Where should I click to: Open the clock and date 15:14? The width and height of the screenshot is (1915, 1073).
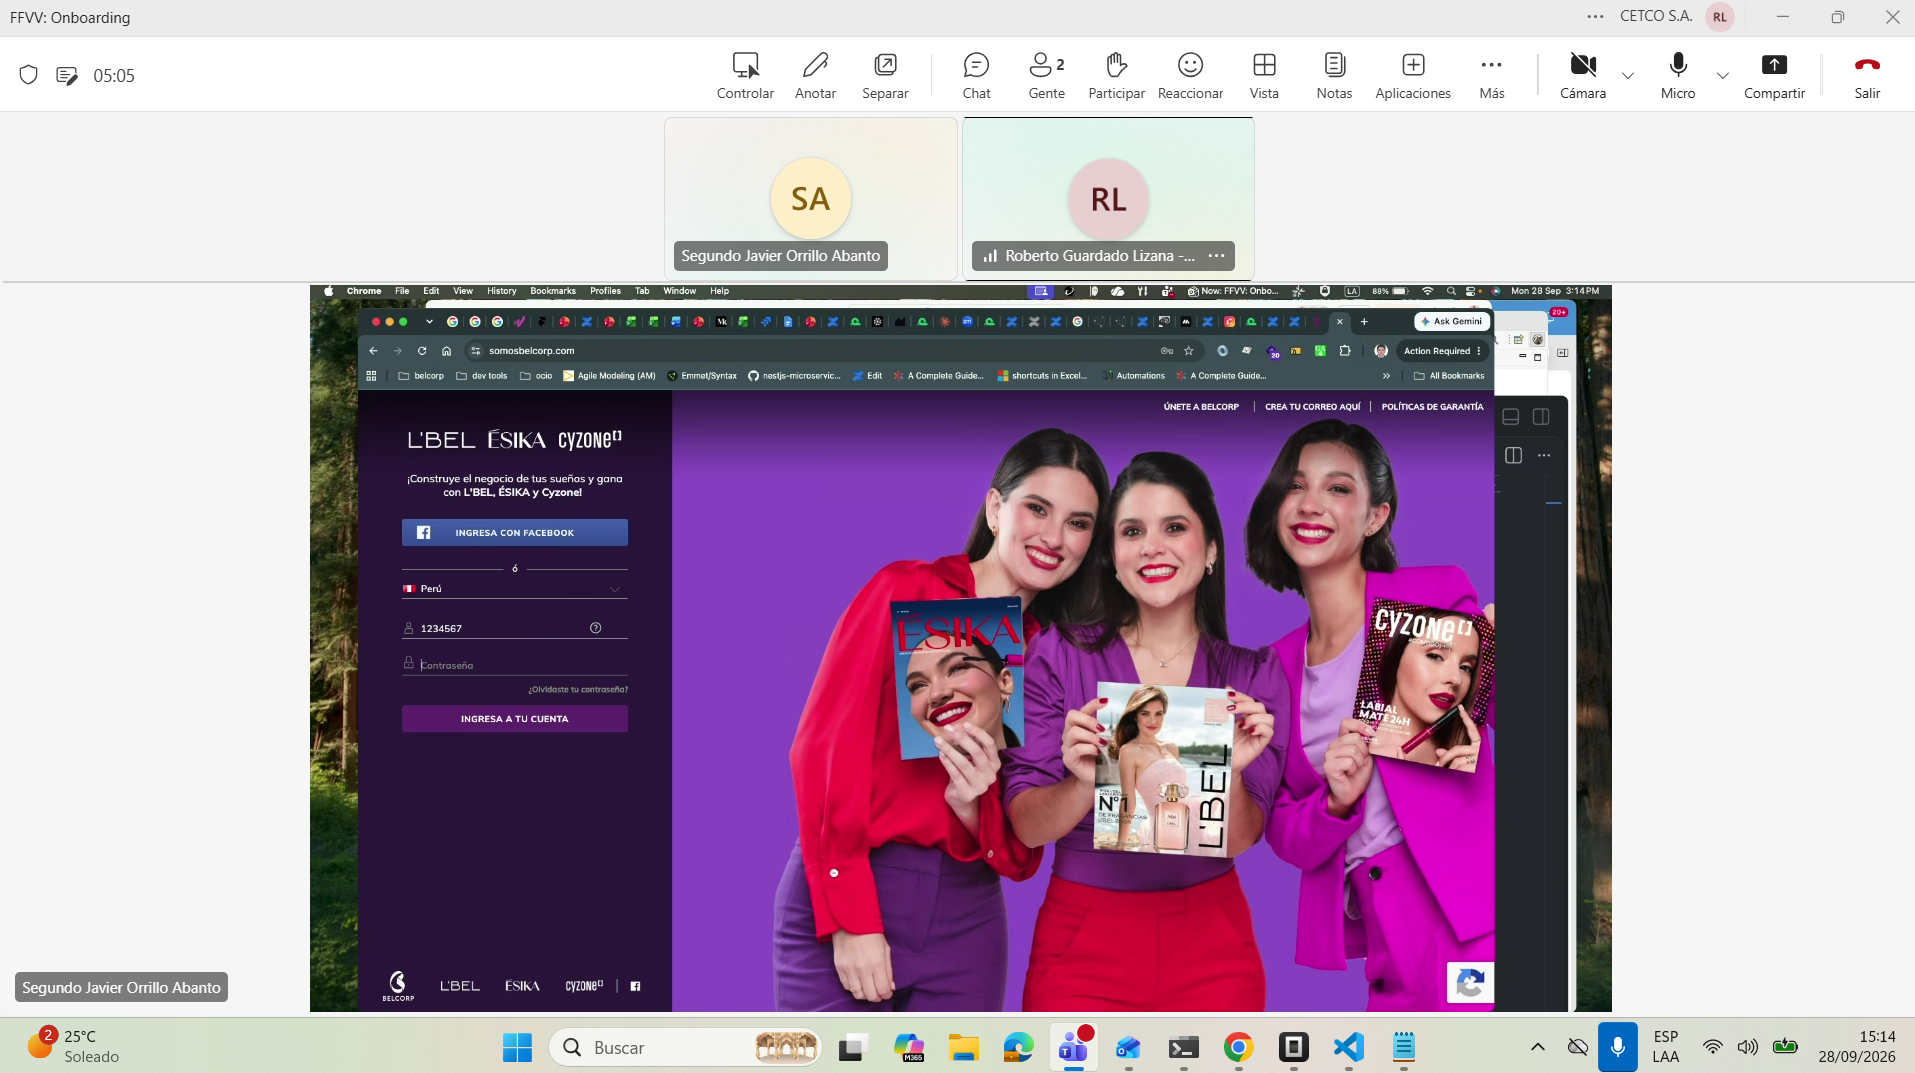1856,1047
